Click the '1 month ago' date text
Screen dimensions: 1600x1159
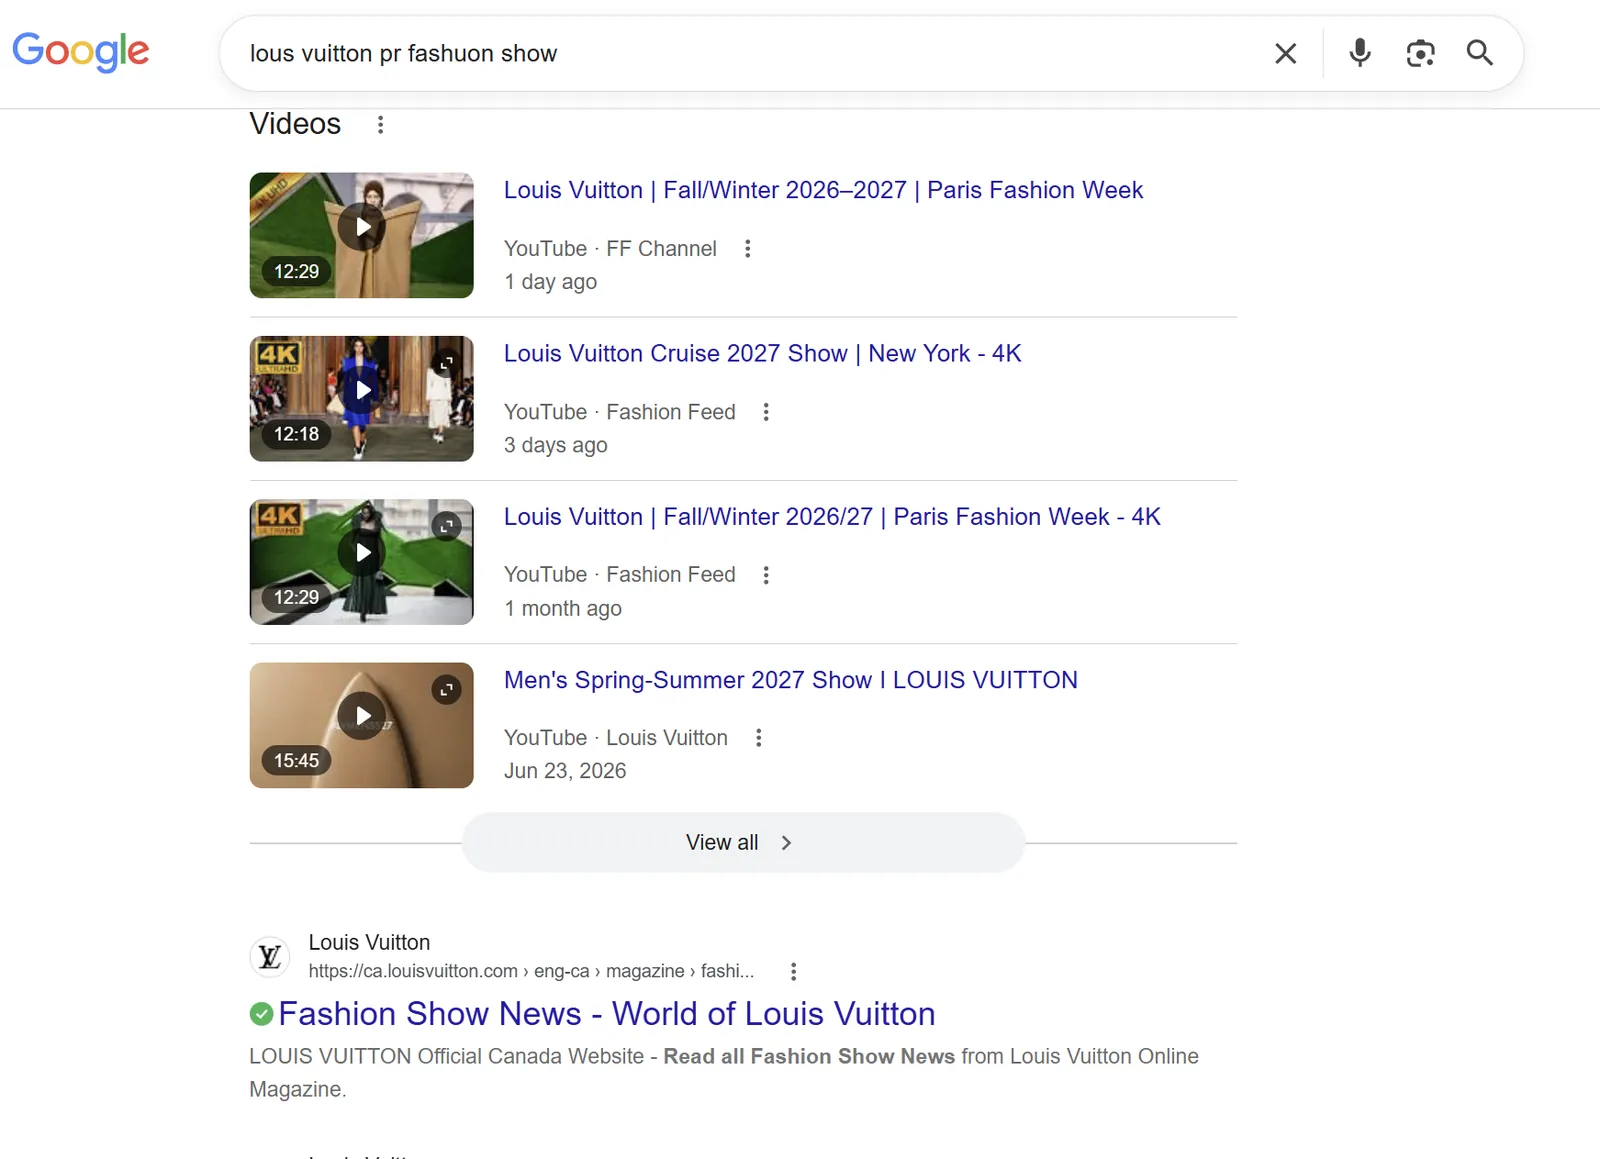(x=562, y=608)
